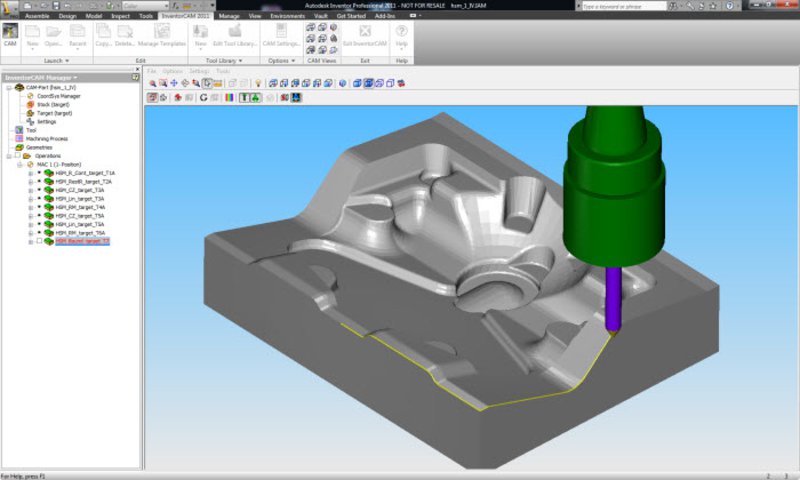Click the rainbow color bars icon
Screen dimensions: 800x480
[229, 98]
